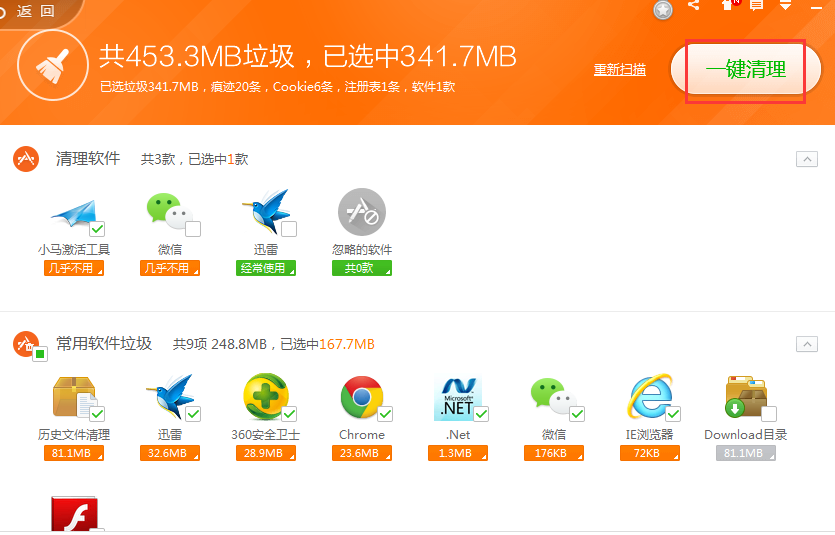Open the main menu triangle icon
835x535 pixels.
pyautogui.click(x=785, y=5)
